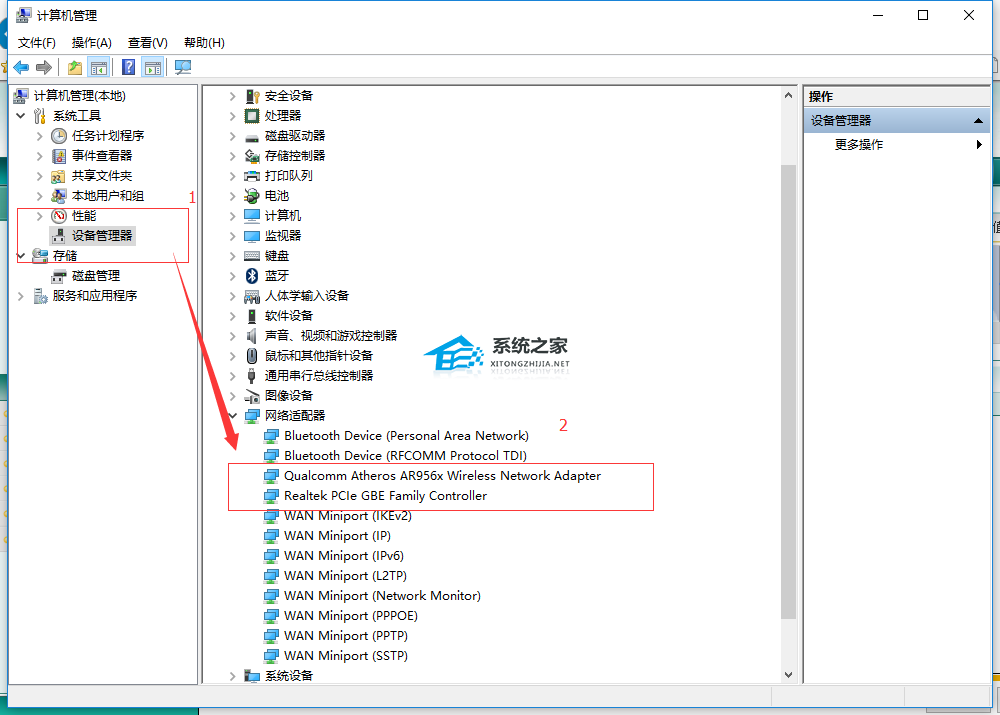The image size is (1000, 715).
Task: Select Storage (存储) tree item
Action: 64,256
